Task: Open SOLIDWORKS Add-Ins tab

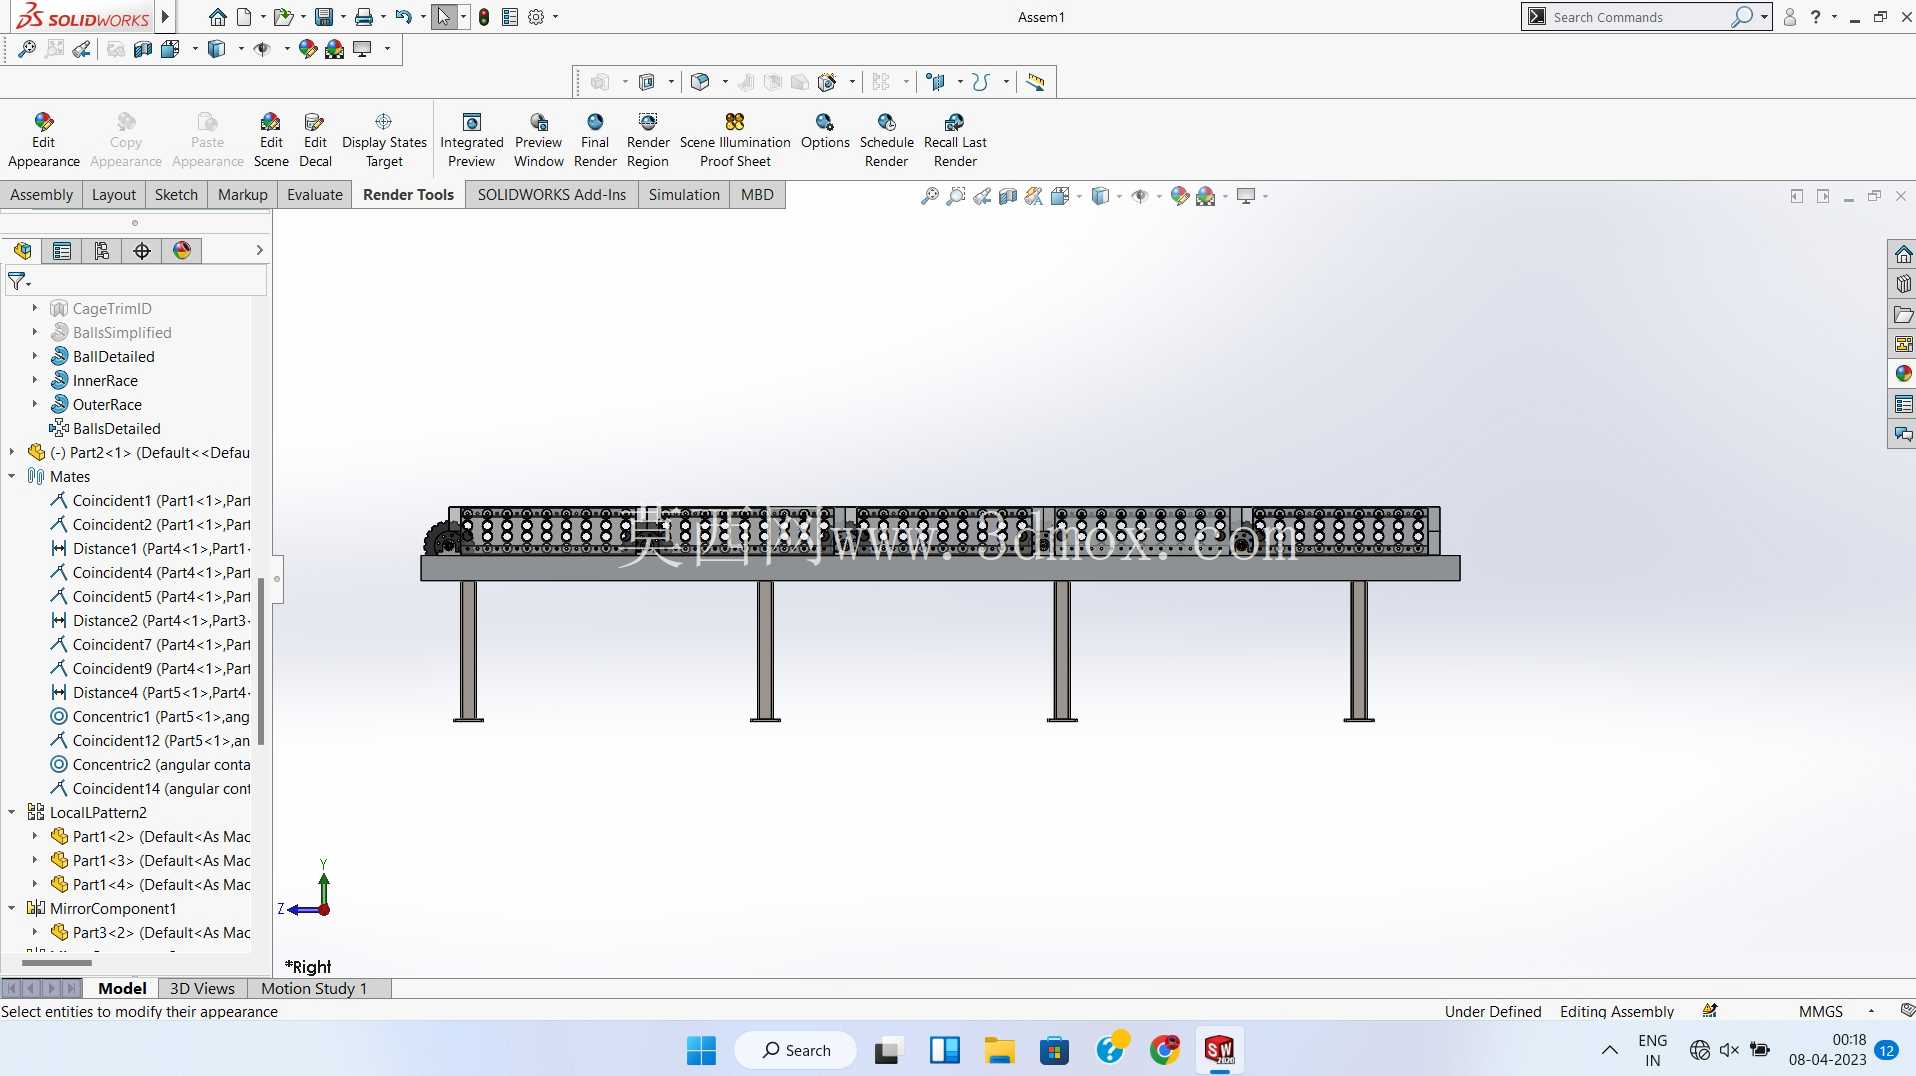Action: coord(552,194)
